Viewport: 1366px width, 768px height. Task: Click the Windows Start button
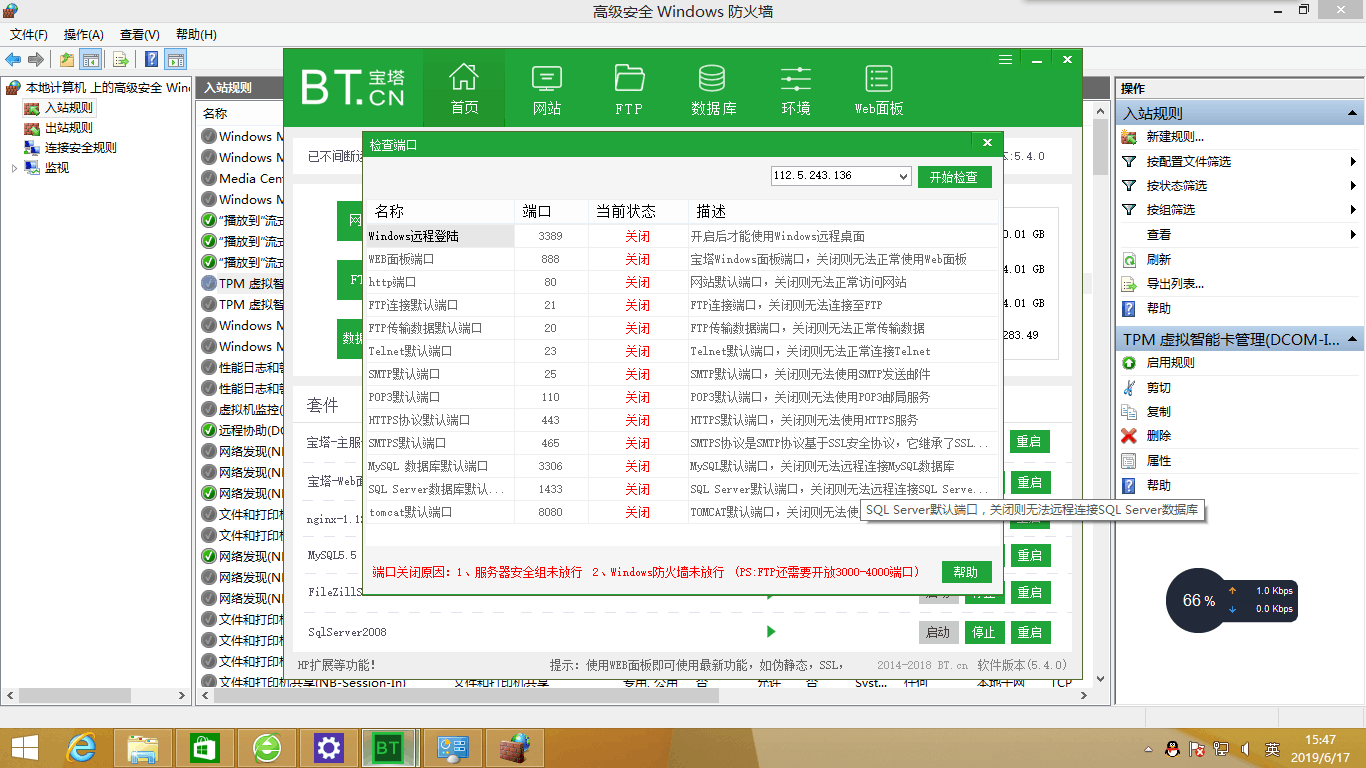tap(25, 747)
